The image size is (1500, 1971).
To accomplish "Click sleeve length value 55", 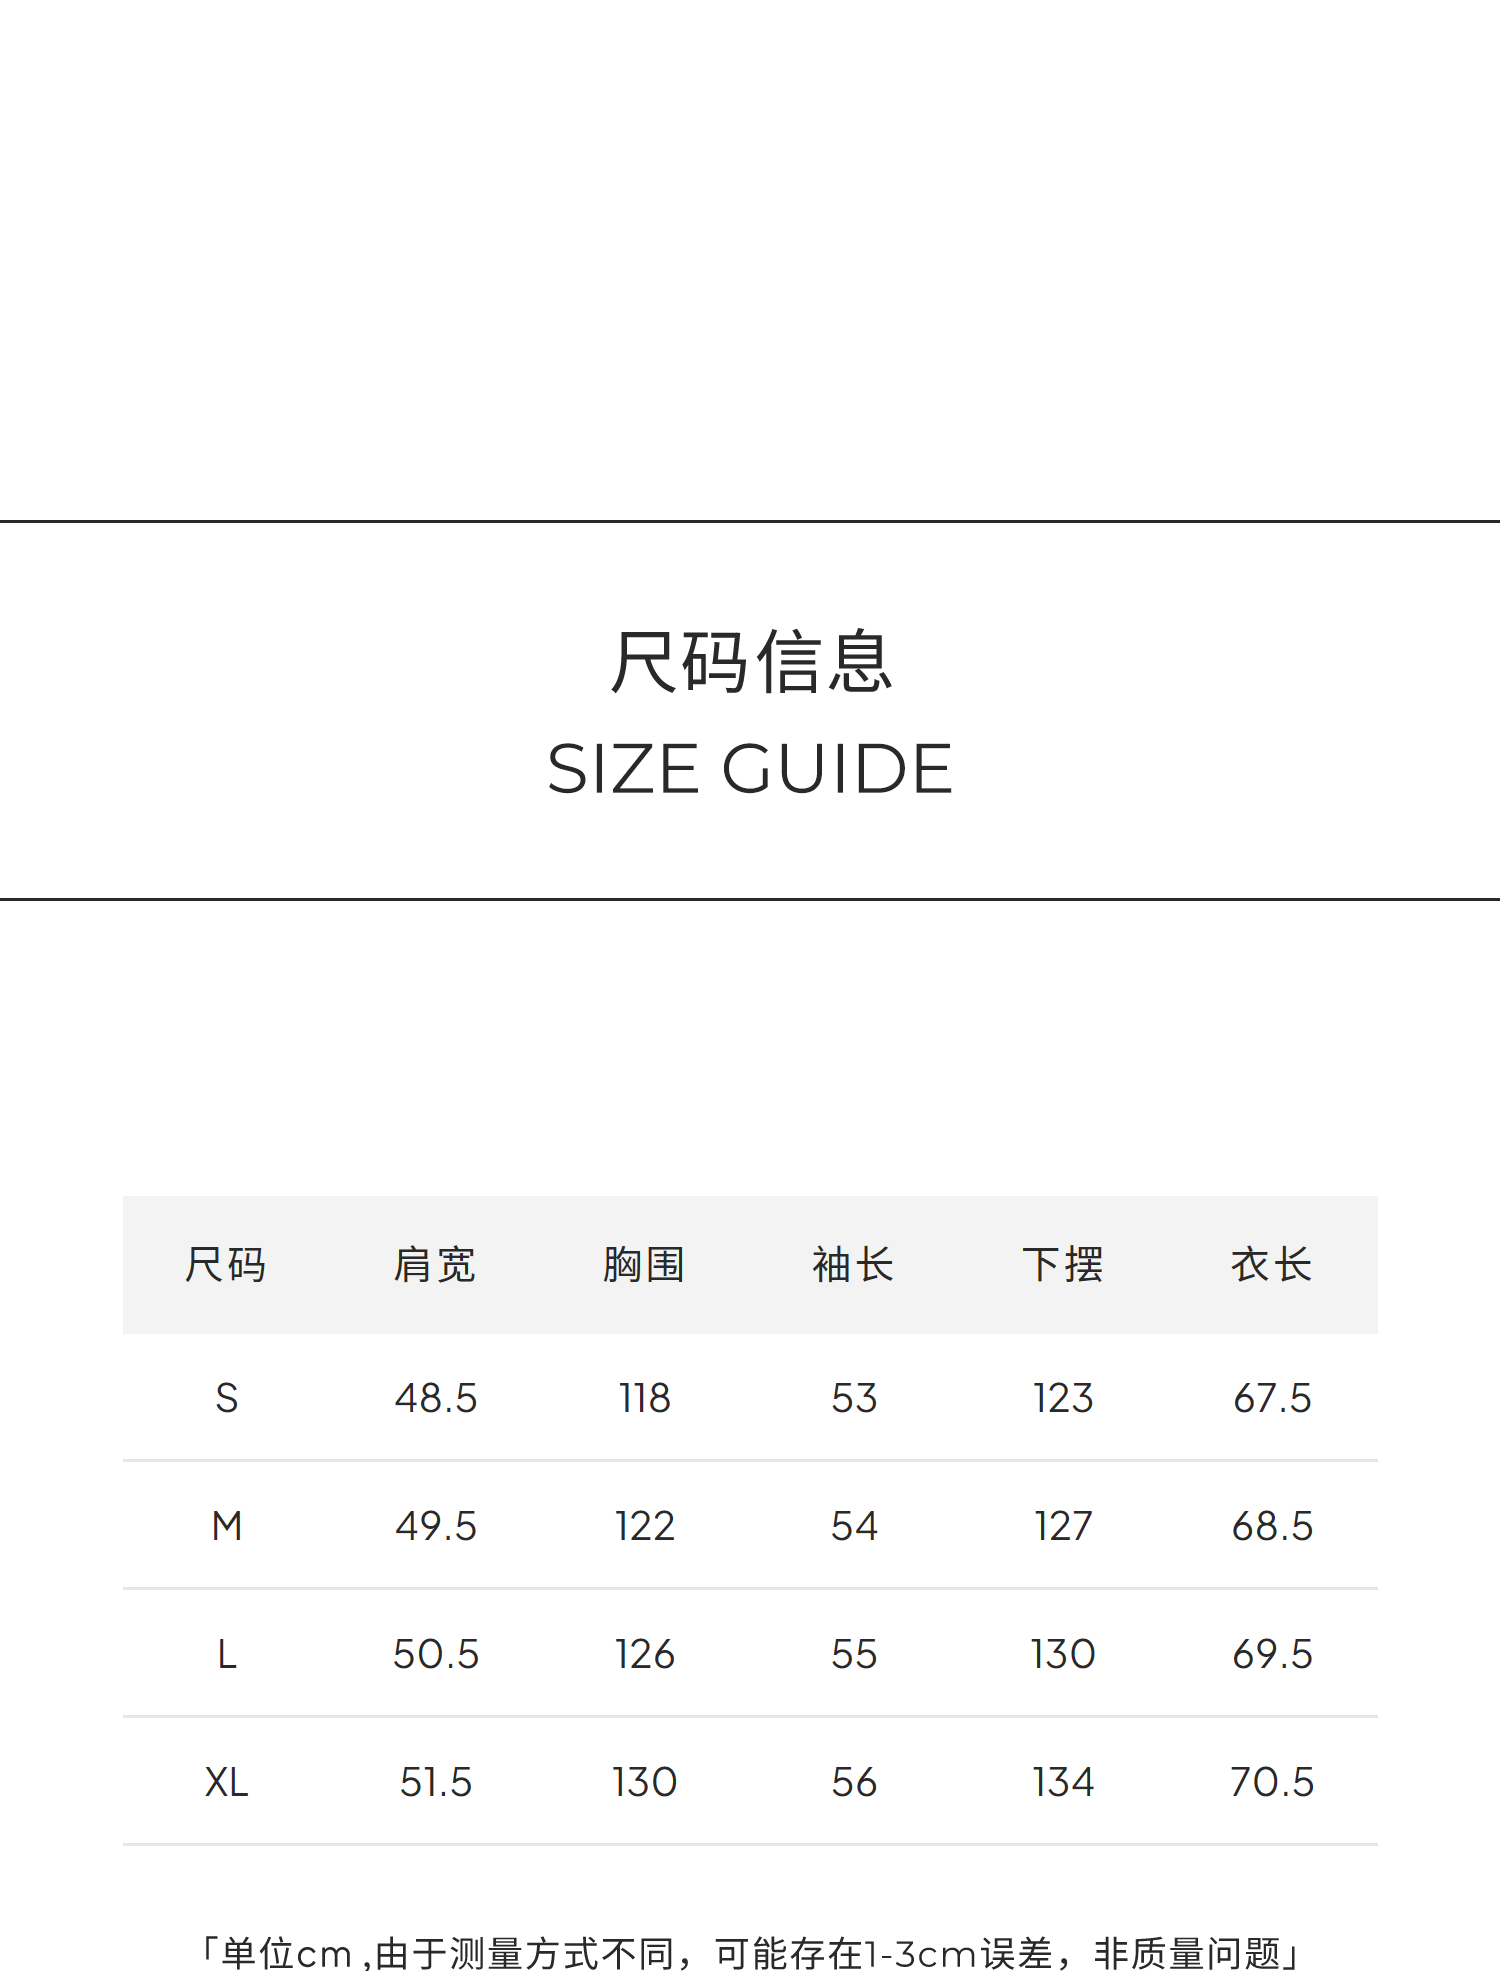I will point(854,1654).
